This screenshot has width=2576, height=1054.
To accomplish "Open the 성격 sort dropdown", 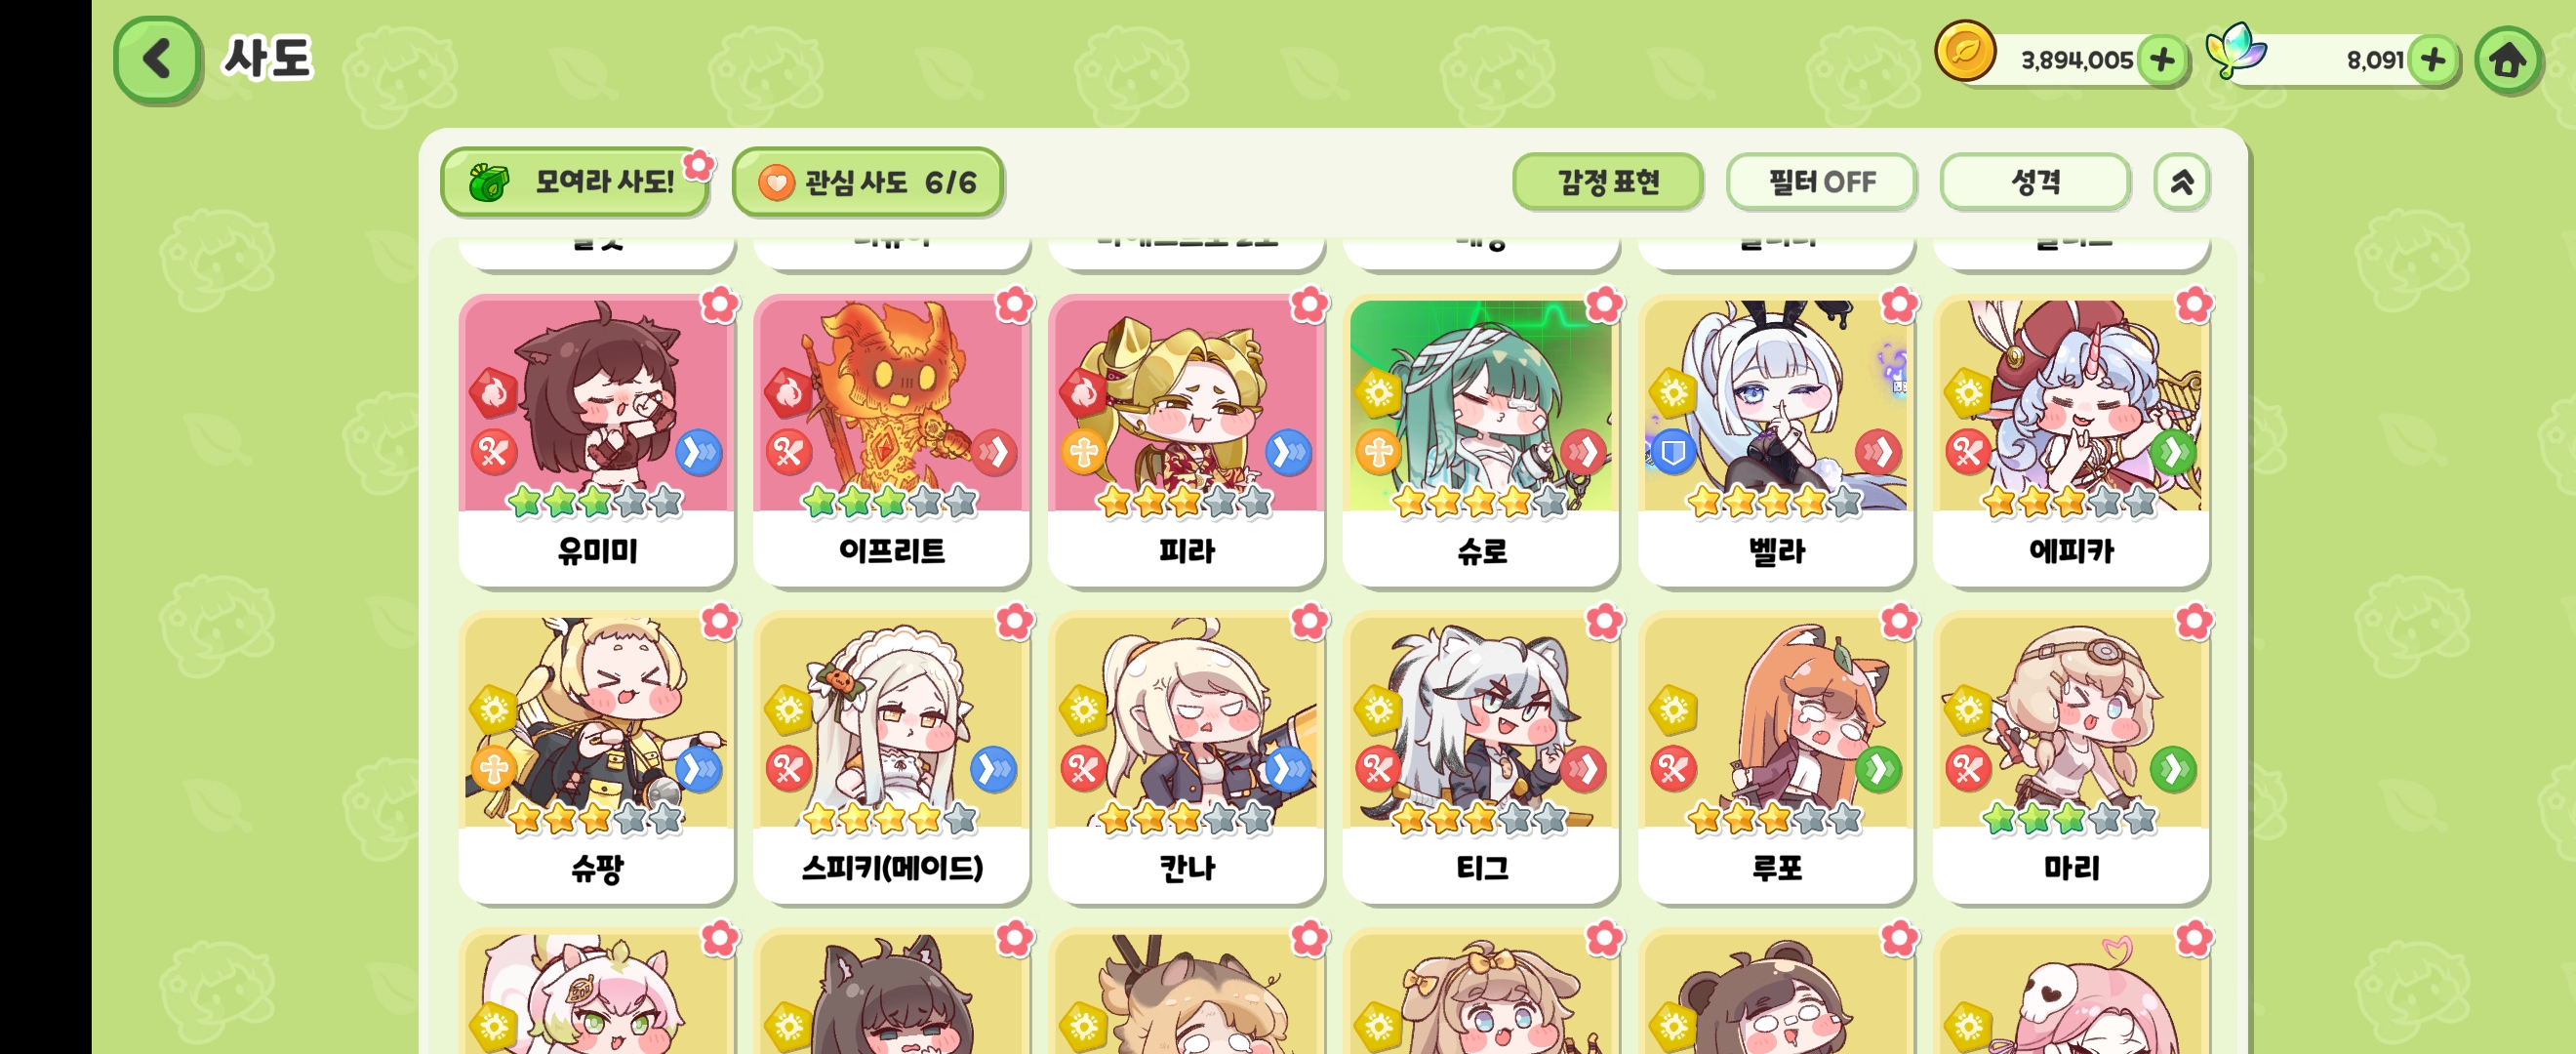I will point(2034,182).
